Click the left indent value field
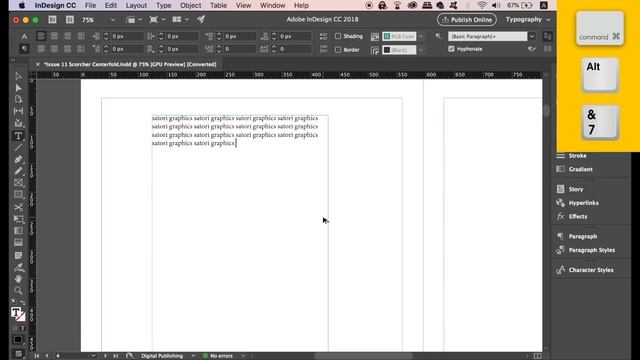The width and height of the screenshot is (640, 360). (127, 36)
